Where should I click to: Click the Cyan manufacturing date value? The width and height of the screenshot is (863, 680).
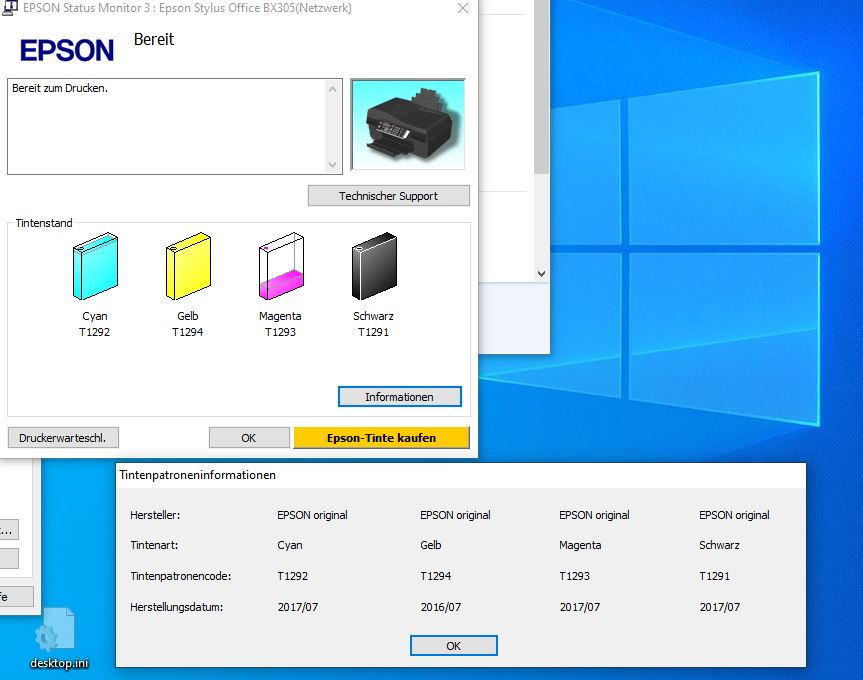[x=298, y=607]
